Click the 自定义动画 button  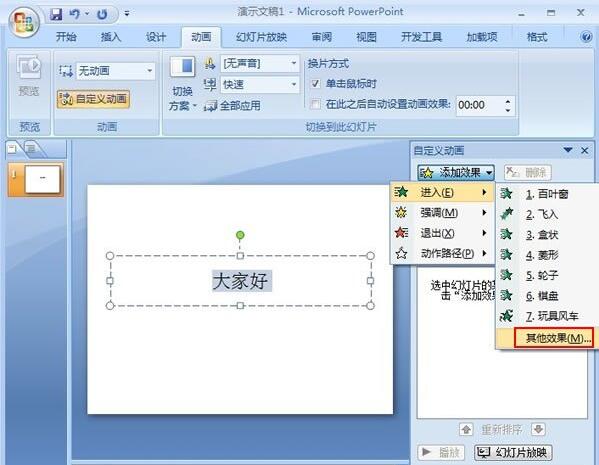(94, 99)
